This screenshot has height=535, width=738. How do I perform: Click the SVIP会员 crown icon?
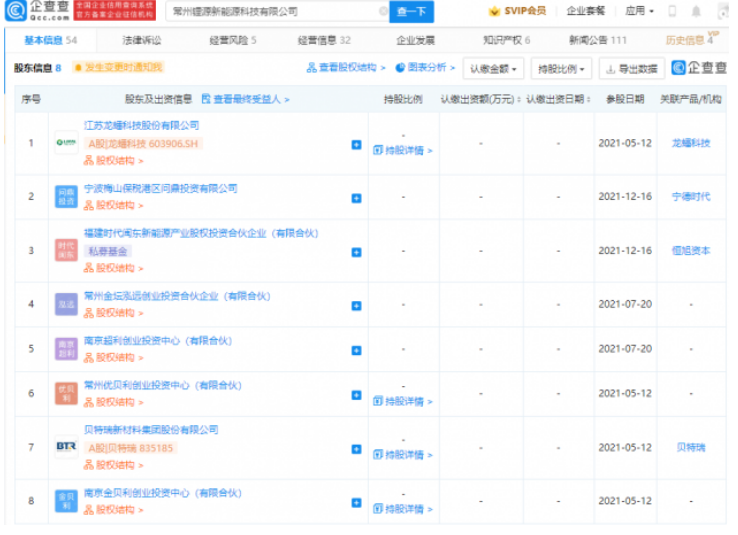click(495, 11)
